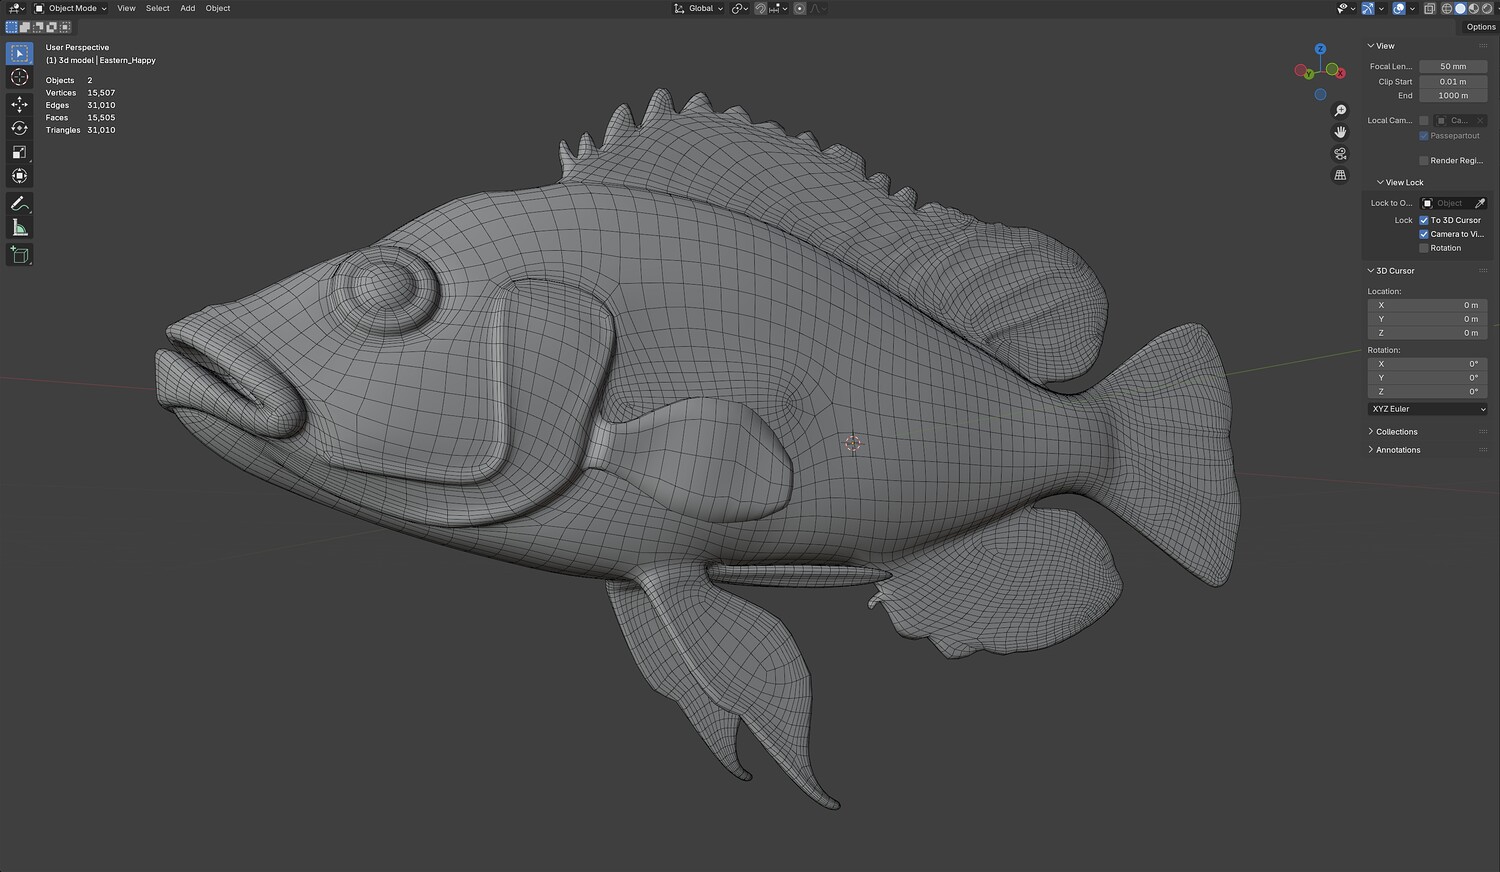Pick lock object with the eyedropper

click(x=1481, y=203)
